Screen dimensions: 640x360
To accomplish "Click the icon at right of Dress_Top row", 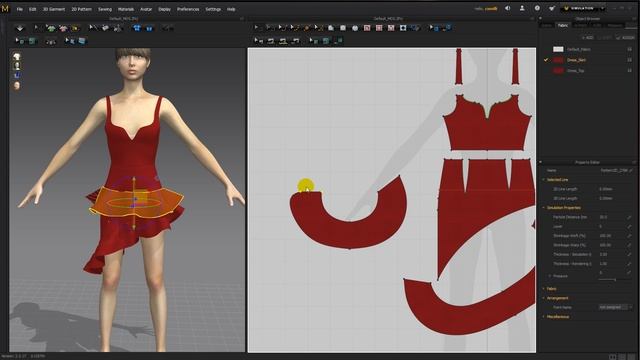I will [630, 71].
